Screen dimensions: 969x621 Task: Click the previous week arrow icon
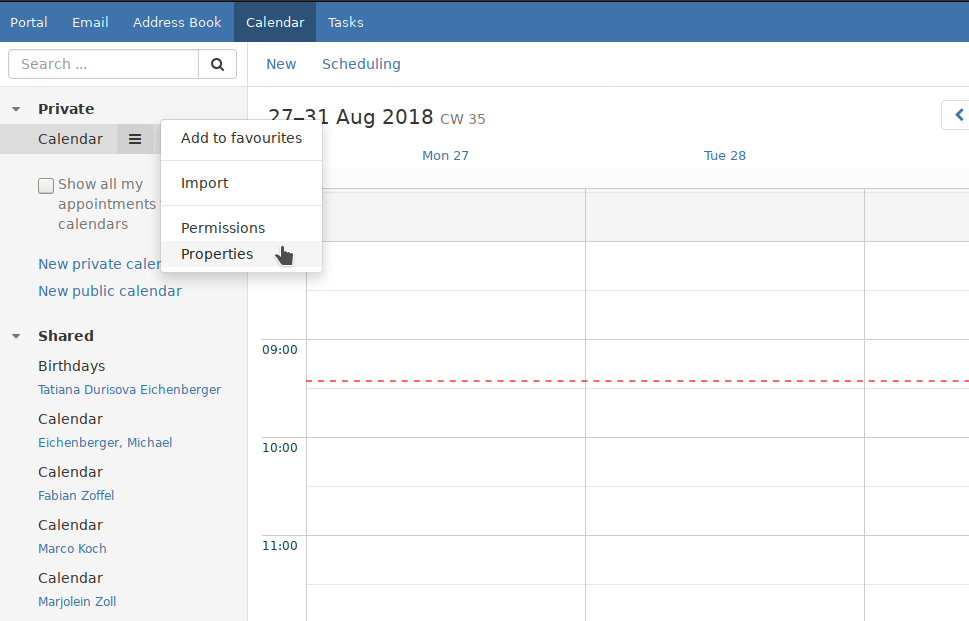[x=958, y=115]
